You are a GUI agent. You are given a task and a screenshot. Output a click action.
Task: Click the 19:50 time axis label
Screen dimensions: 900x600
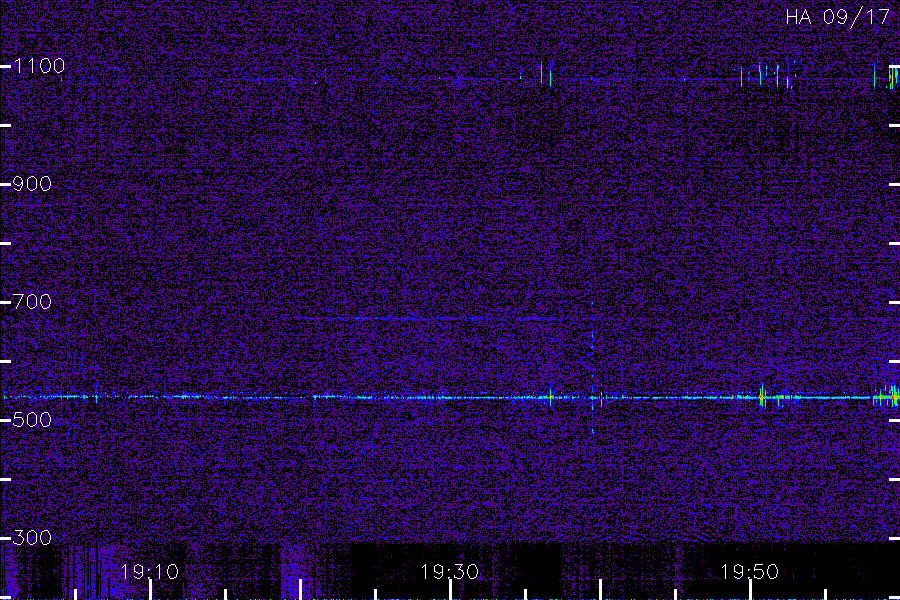[749, 572]
